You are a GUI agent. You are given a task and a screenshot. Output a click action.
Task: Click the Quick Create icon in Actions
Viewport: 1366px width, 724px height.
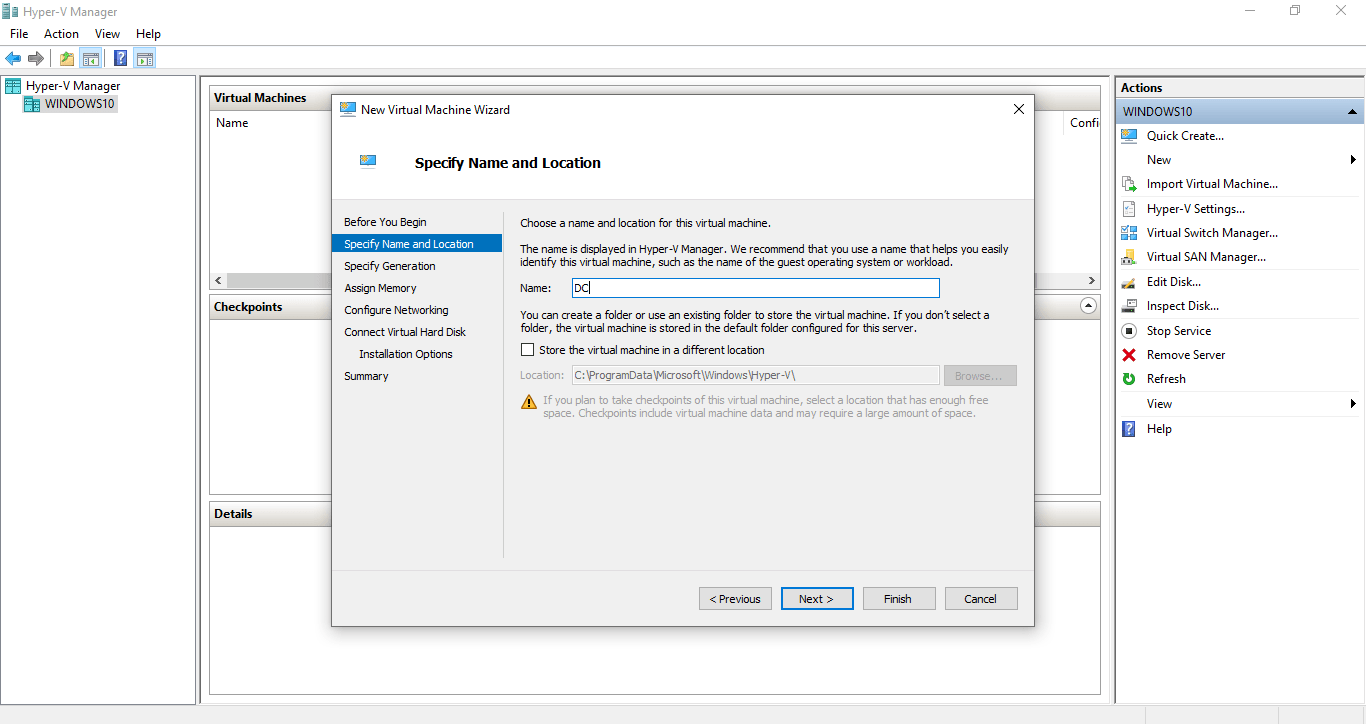(1130, 136)
